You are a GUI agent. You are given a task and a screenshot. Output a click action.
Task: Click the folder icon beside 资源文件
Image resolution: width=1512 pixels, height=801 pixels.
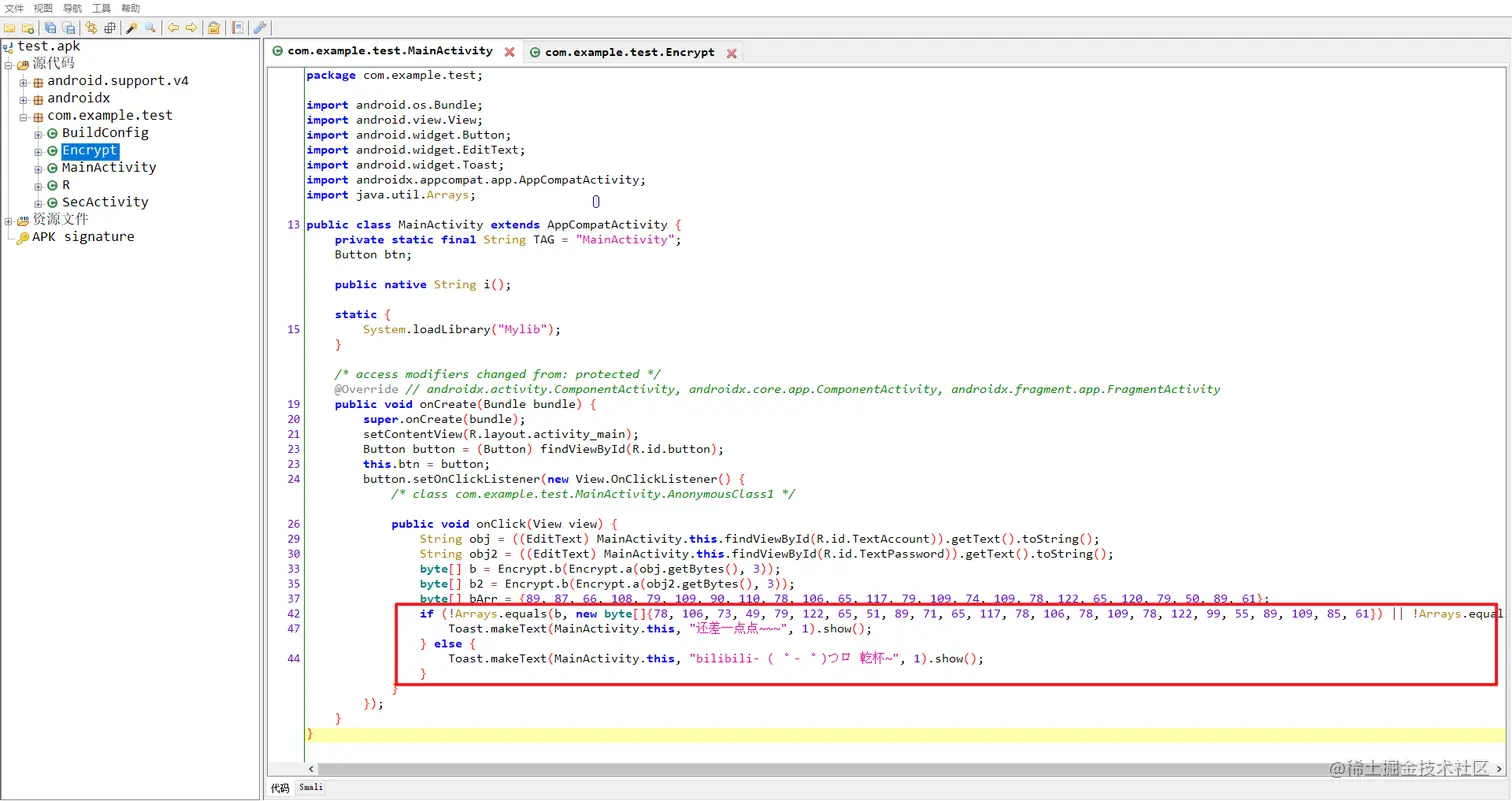click(x=23, y=220)
